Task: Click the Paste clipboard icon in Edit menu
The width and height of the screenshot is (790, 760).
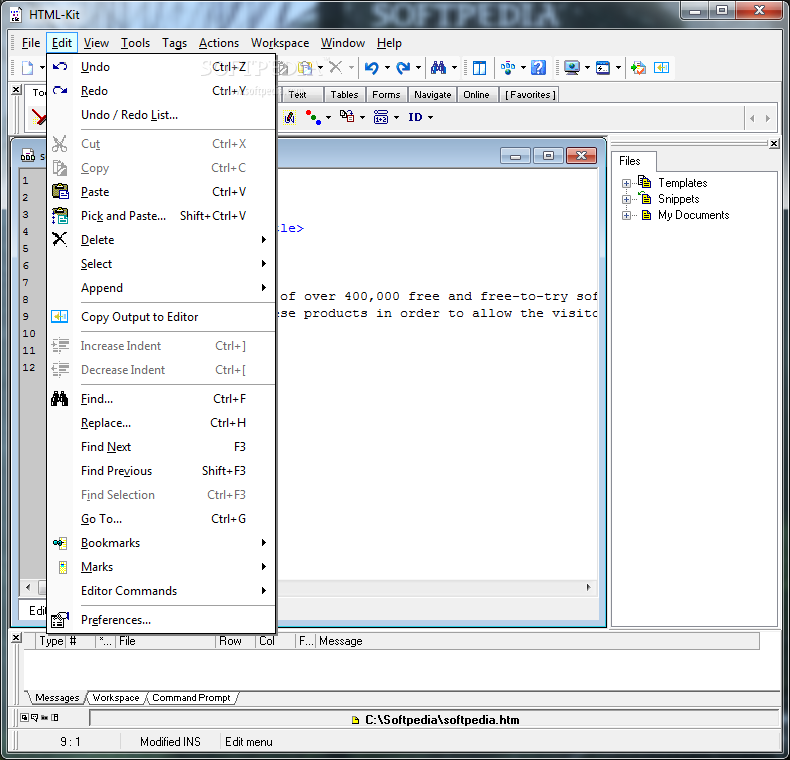Action: pyautogui.click(x=60, y=192)
